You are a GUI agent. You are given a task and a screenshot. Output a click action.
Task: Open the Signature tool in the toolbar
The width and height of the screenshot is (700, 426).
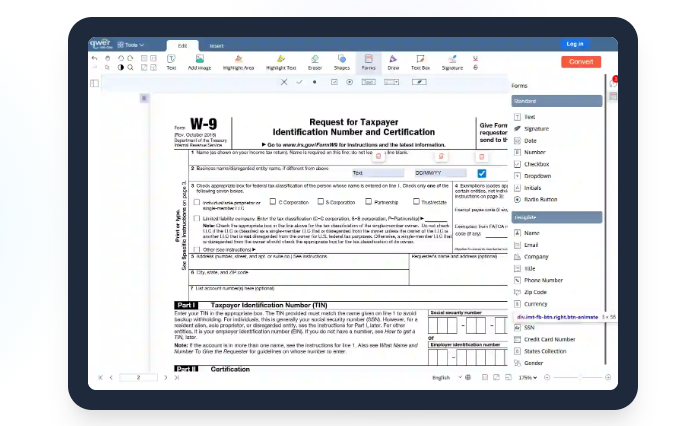click(x=452, y=62)
